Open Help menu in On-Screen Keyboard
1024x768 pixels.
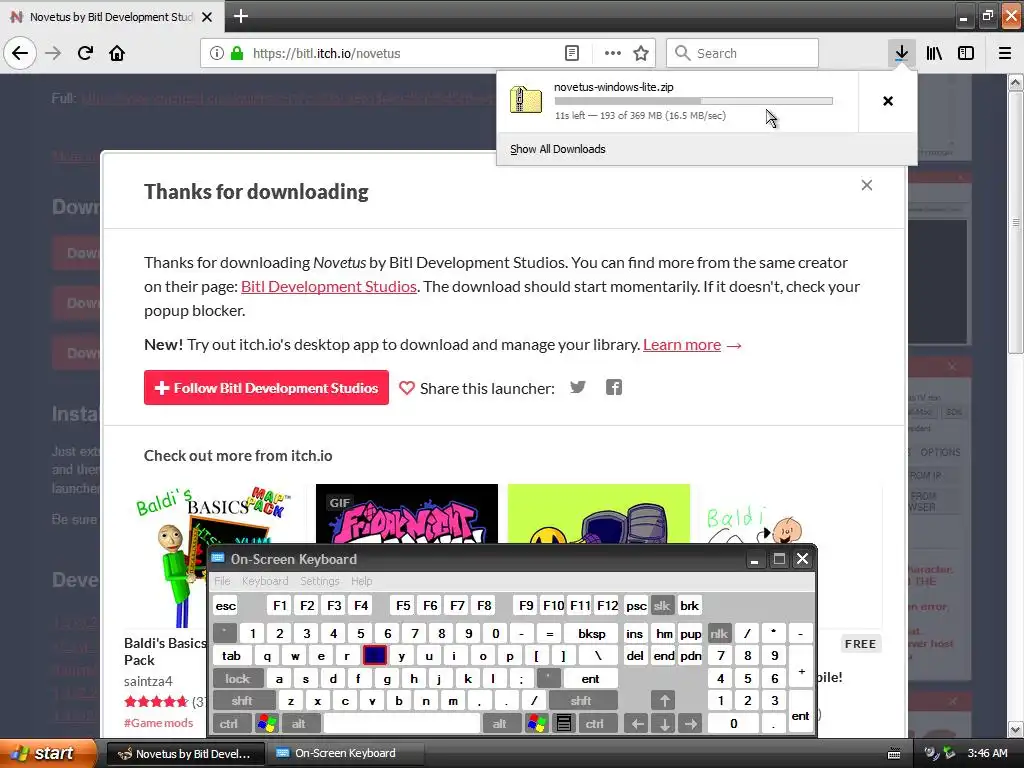tap(361, 581)
